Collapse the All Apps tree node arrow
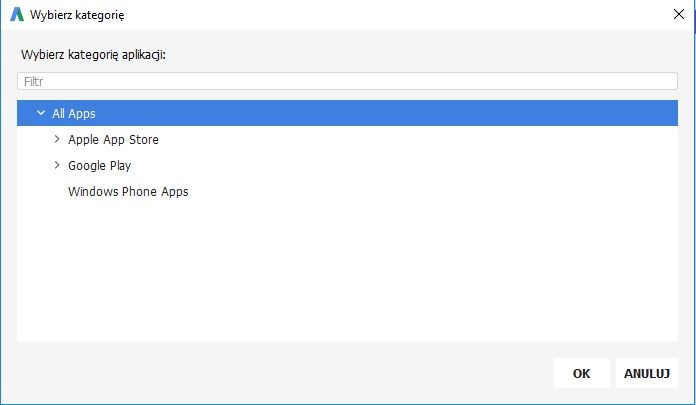The width and height of the screenshot is (696, 405). (x=41, y=113)
